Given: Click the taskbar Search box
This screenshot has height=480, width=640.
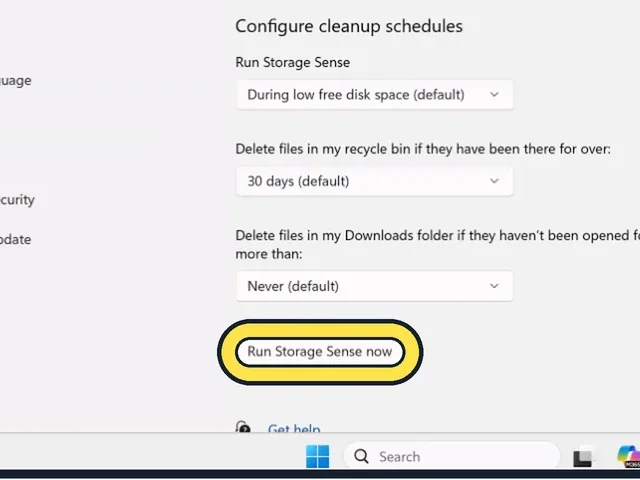Looking at the screenshot, I should pyautogui.click(x=451, y=456).
